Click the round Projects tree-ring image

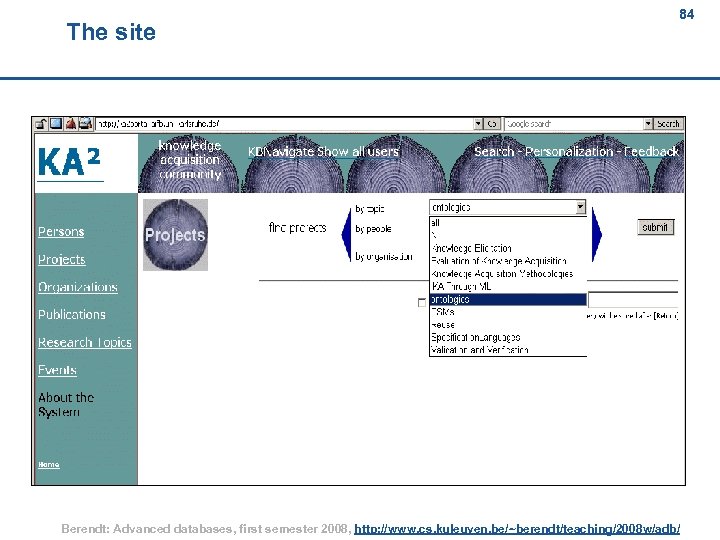click(x=175, y=235)
